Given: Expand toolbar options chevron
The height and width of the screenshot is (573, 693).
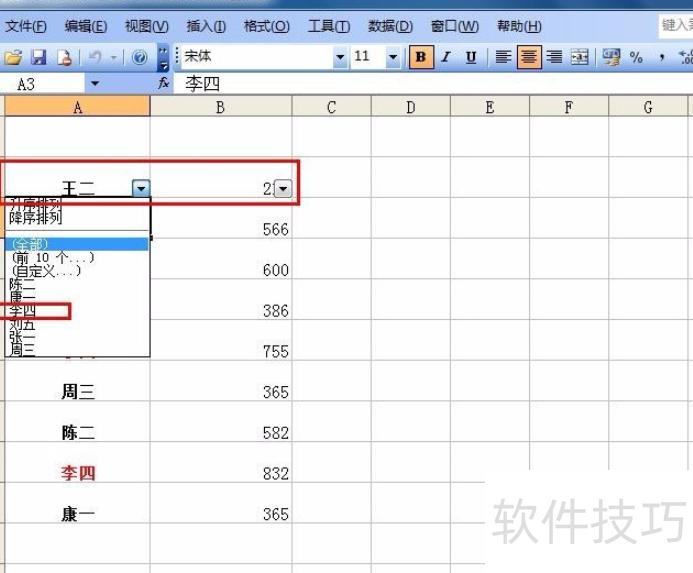Looking at the screenshot, I should (163, 57).
